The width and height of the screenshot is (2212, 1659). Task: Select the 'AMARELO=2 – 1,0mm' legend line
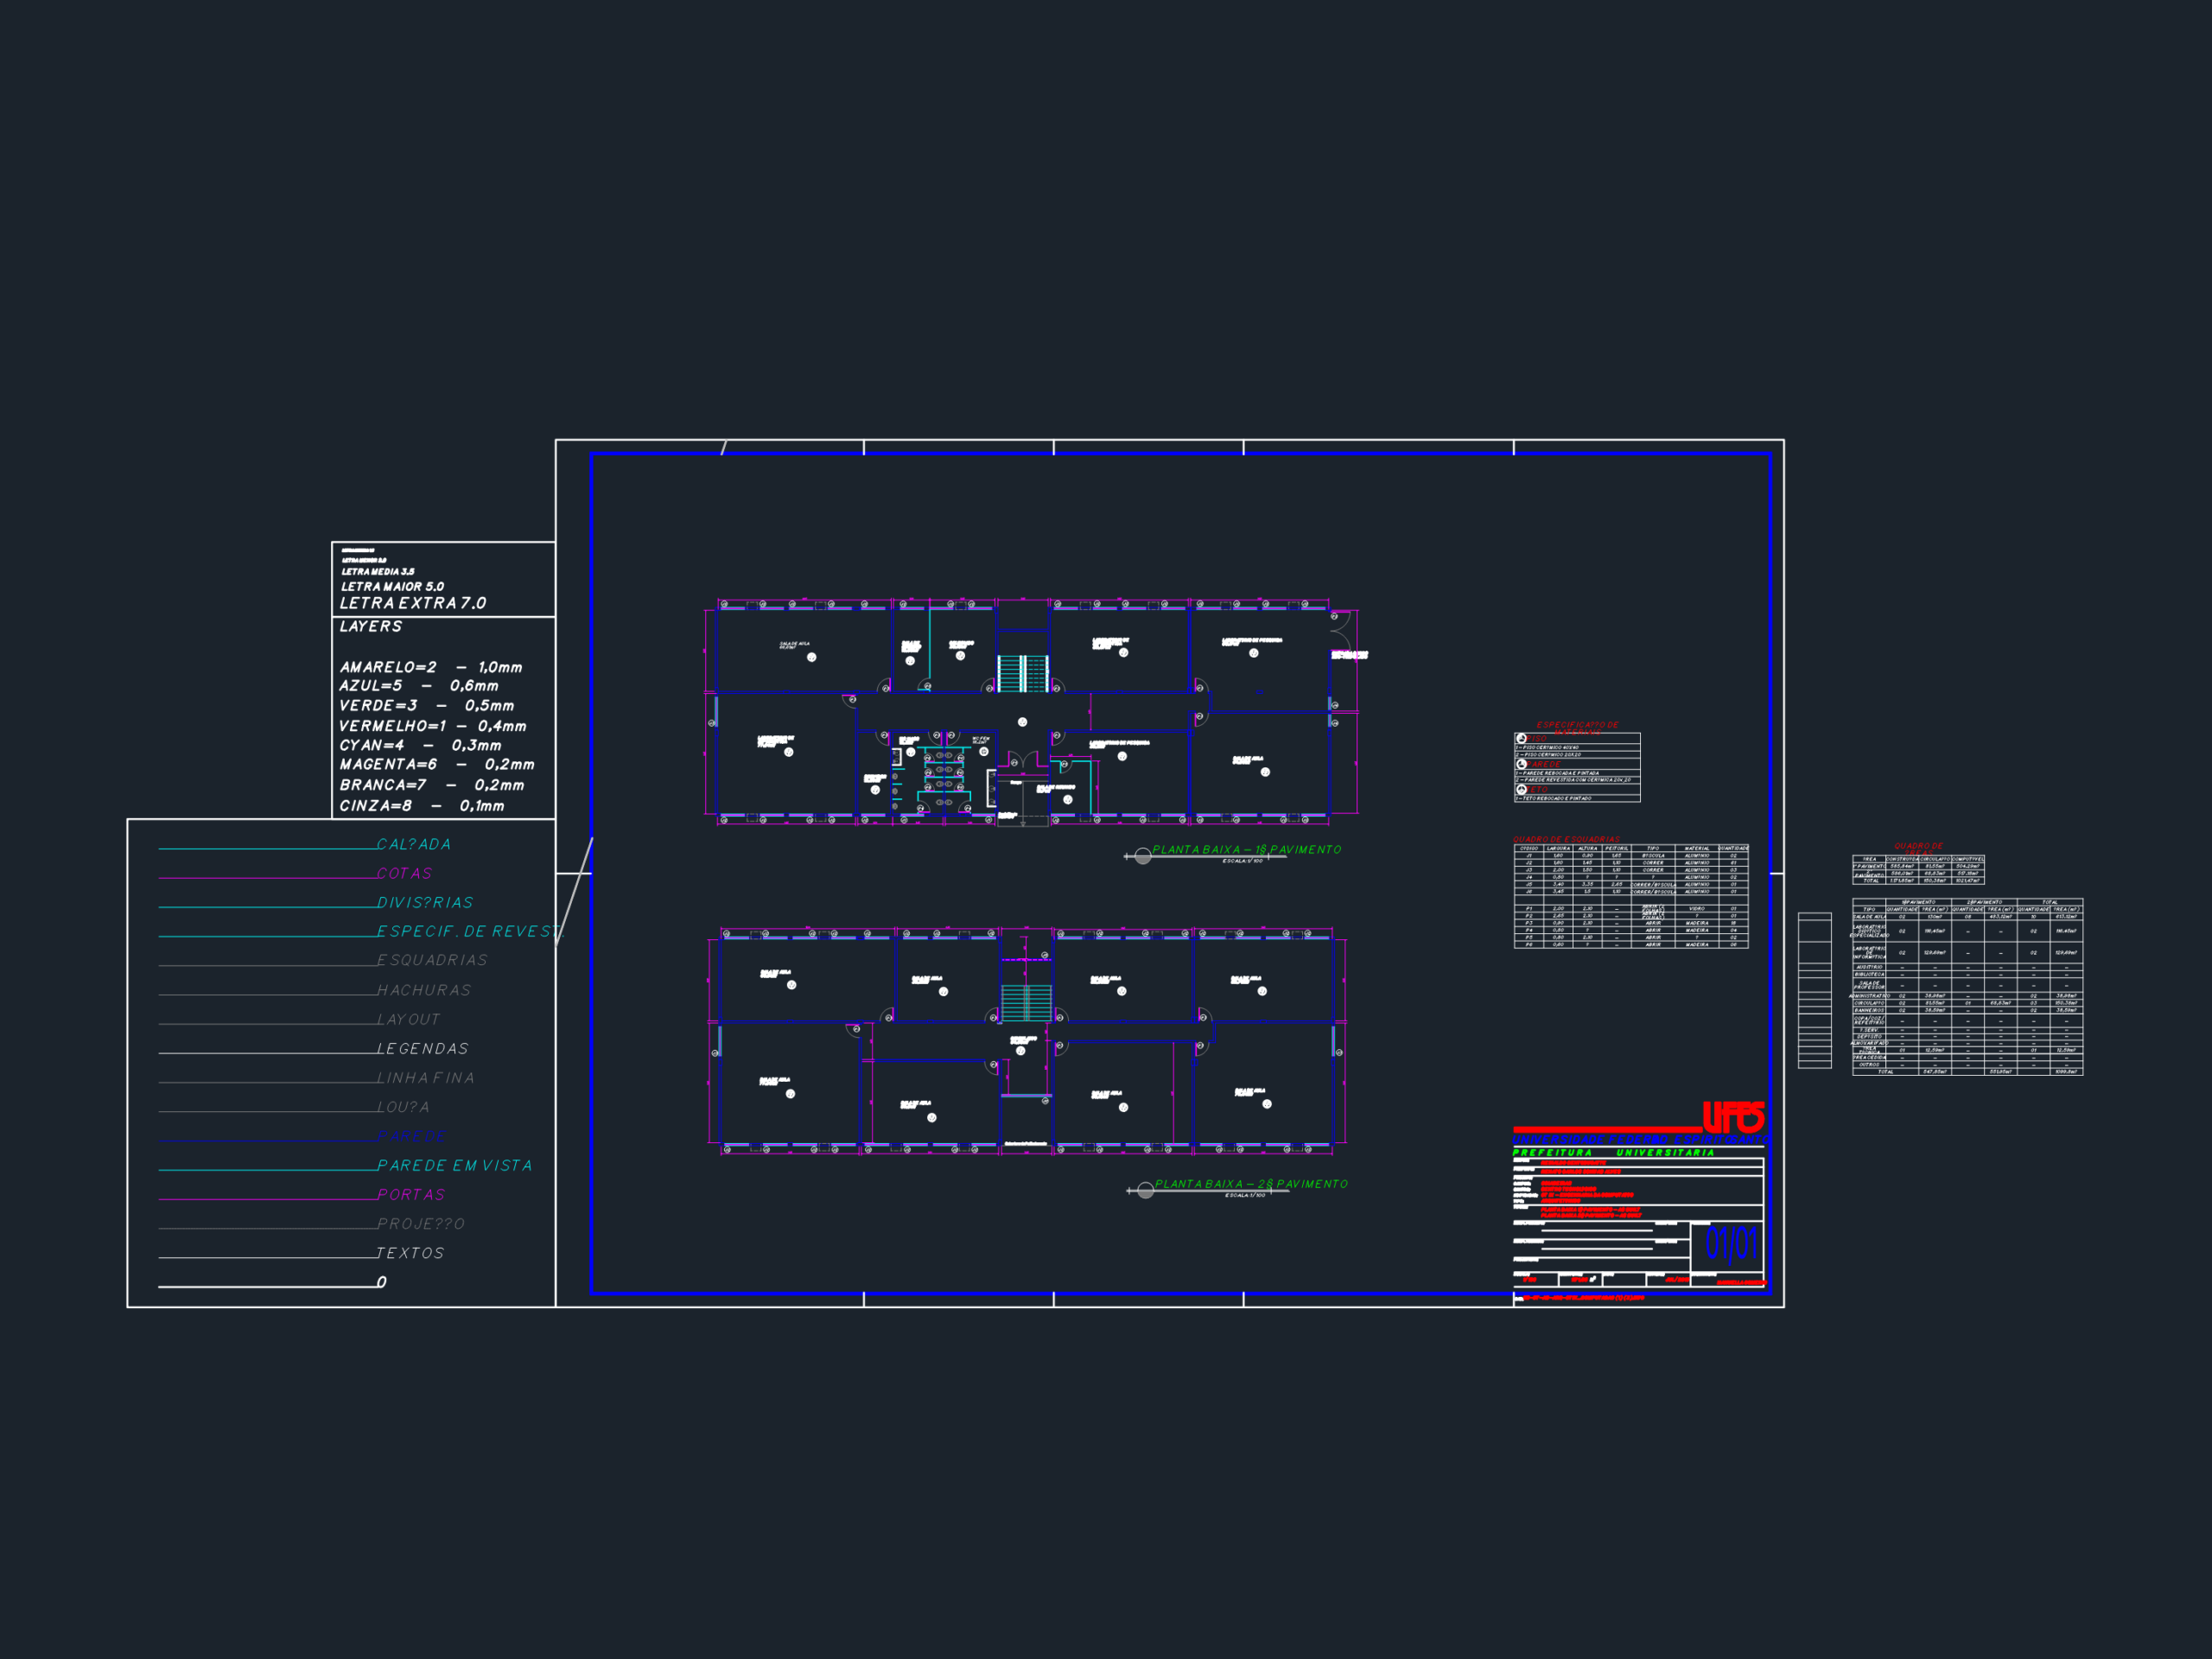click(431, 667)
